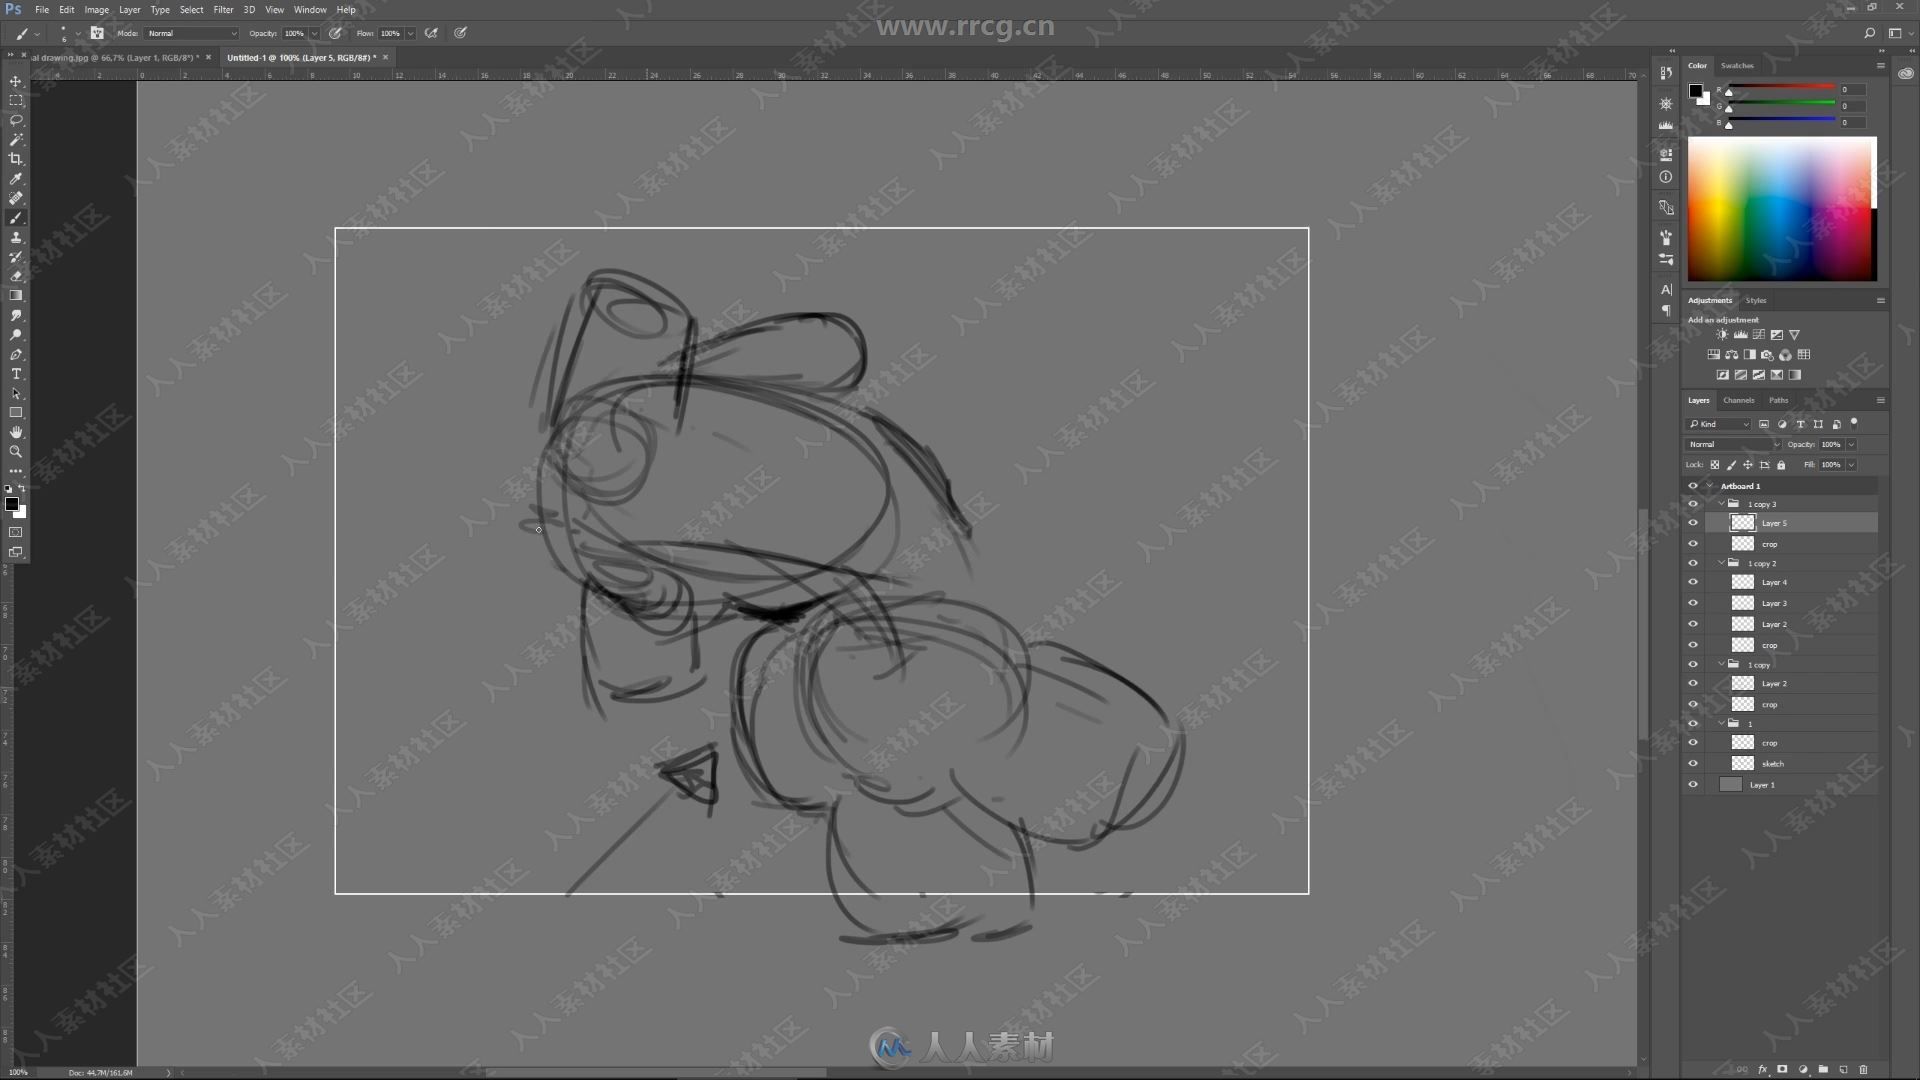Switch to the Paths tab
1920x1080 pixels.
click(x=1778, y=400)
